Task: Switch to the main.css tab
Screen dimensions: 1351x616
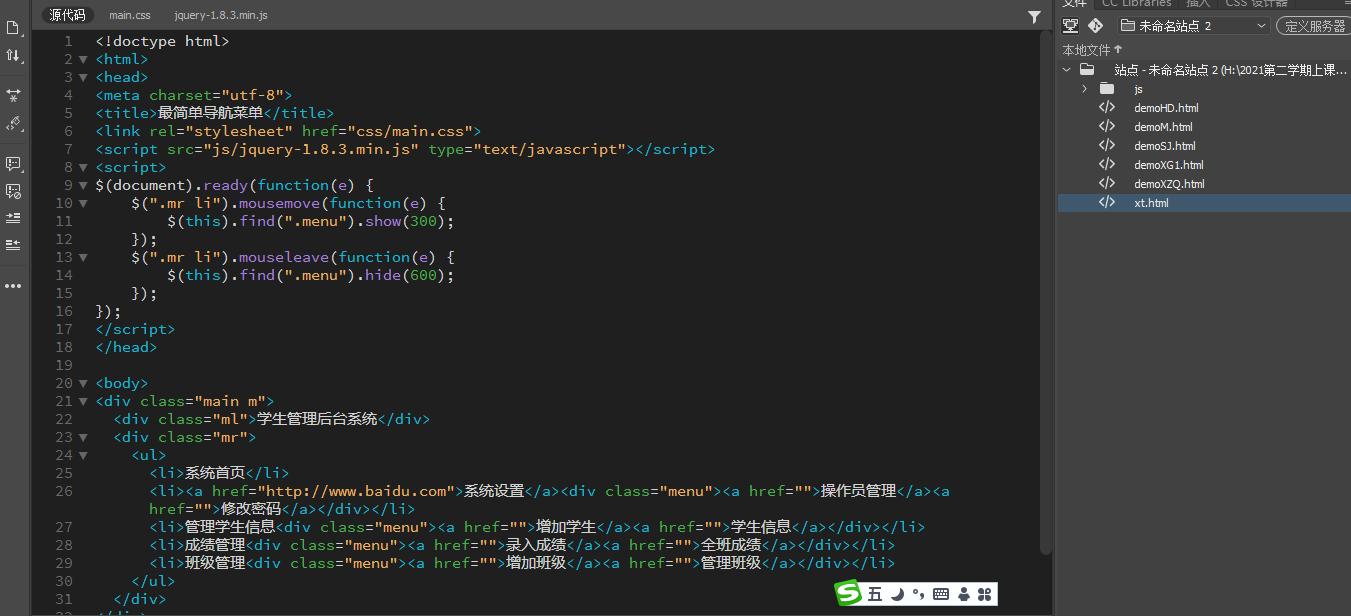Action: [130, 16]
